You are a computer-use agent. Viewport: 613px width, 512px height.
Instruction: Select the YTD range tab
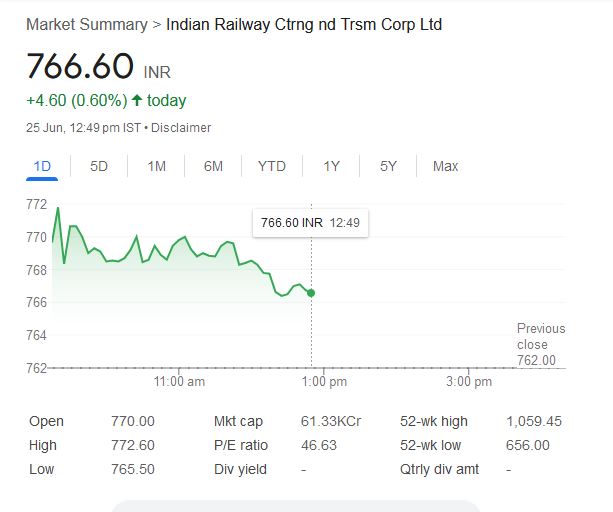(271, 166)
